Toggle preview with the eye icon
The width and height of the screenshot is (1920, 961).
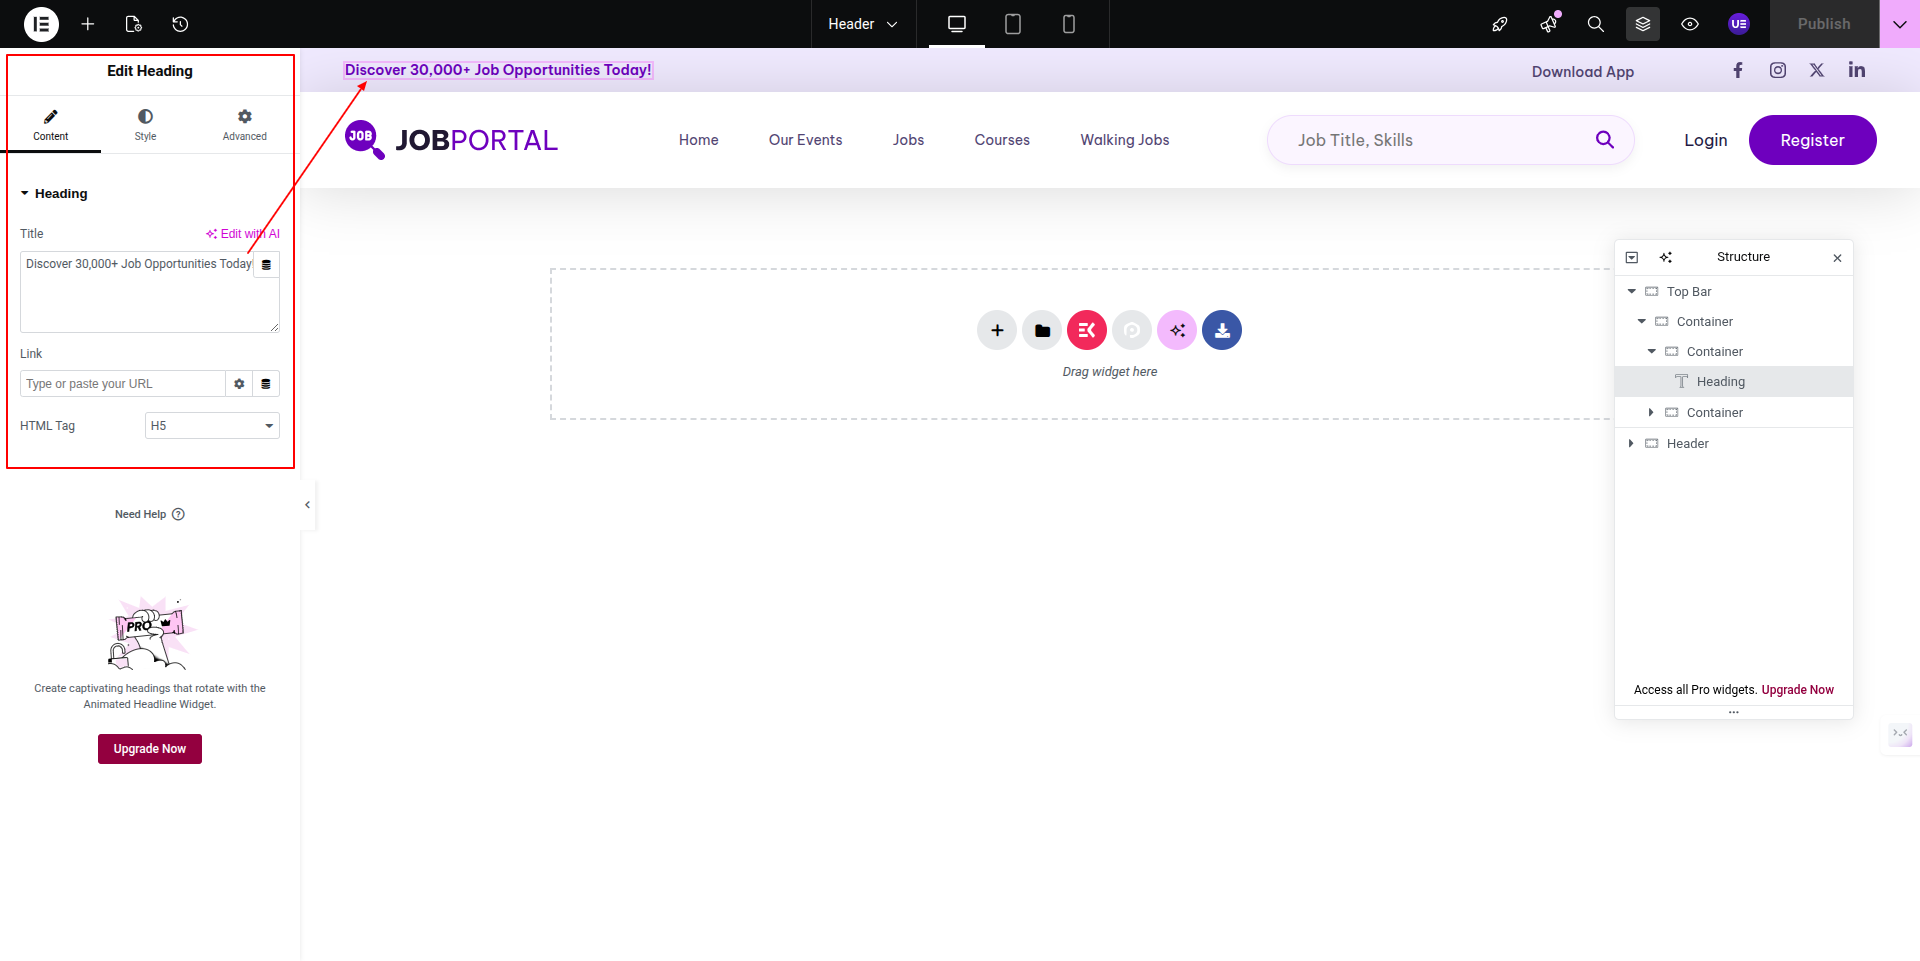coord(1690,24)
